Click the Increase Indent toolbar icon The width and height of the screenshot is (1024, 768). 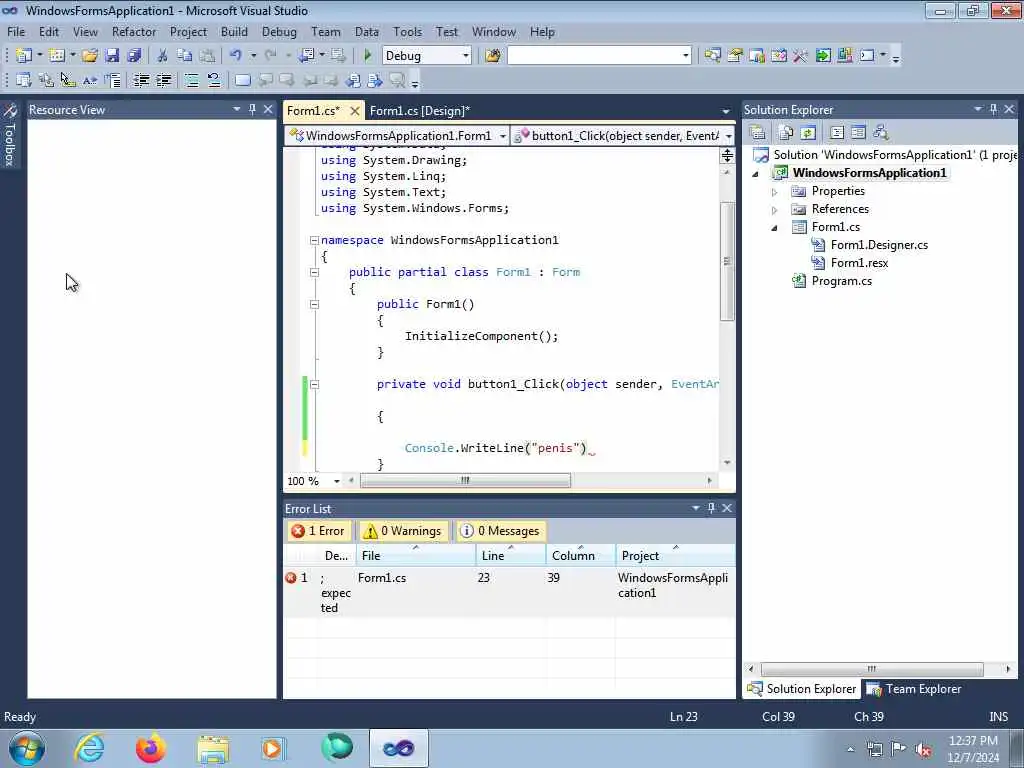click(x=163, y=80)
